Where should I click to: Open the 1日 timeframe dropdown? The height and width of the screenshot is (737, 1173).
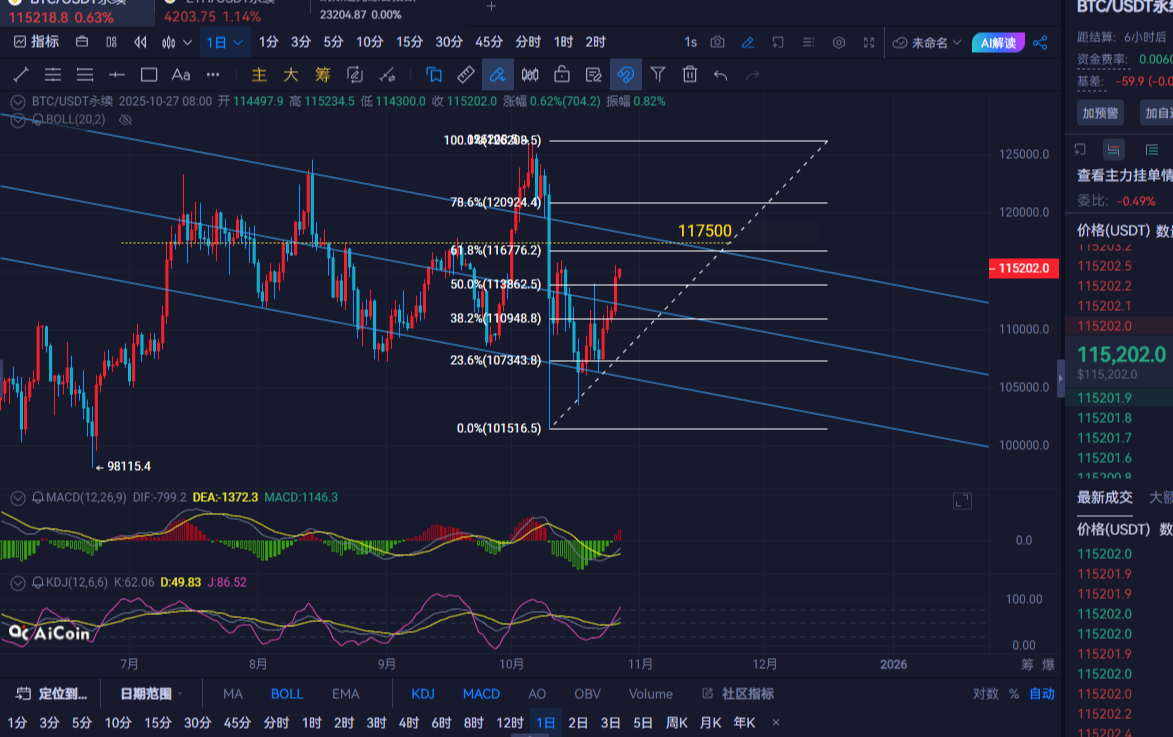(x=225, y=42)
